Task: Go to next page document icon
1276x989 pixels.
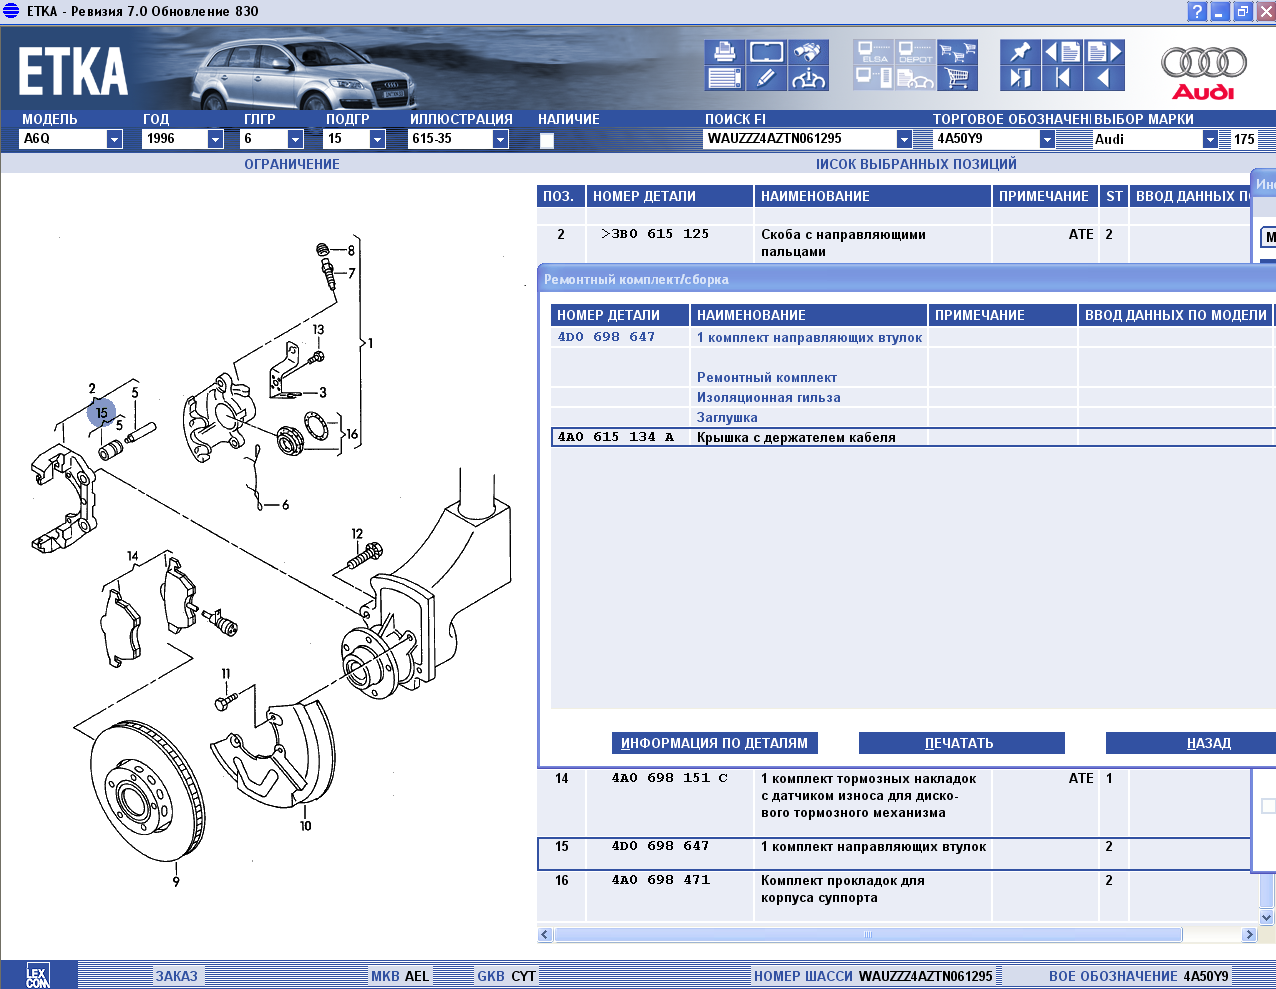Action: [x=1104, y=52]
